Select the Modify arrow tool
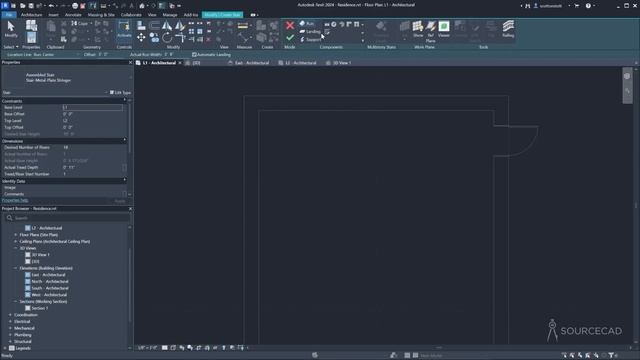Viewport: 640px width, 360px height. (x=11, y=29)
